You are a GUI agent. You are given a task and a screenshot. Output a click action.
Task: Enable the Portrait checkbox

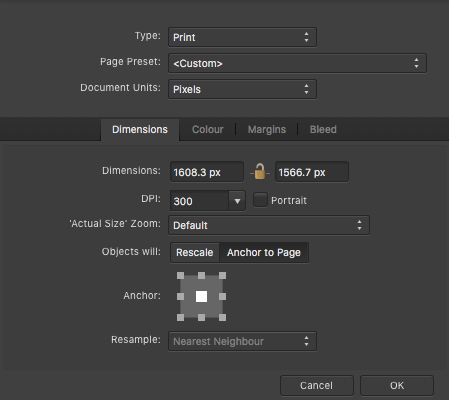point(260,200)
